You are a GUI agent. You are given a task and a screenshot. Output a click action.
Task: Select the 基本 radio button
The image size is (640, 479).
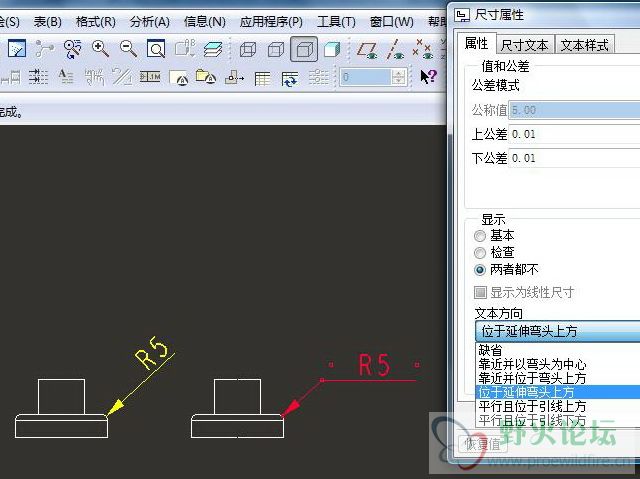pos(480,236)
